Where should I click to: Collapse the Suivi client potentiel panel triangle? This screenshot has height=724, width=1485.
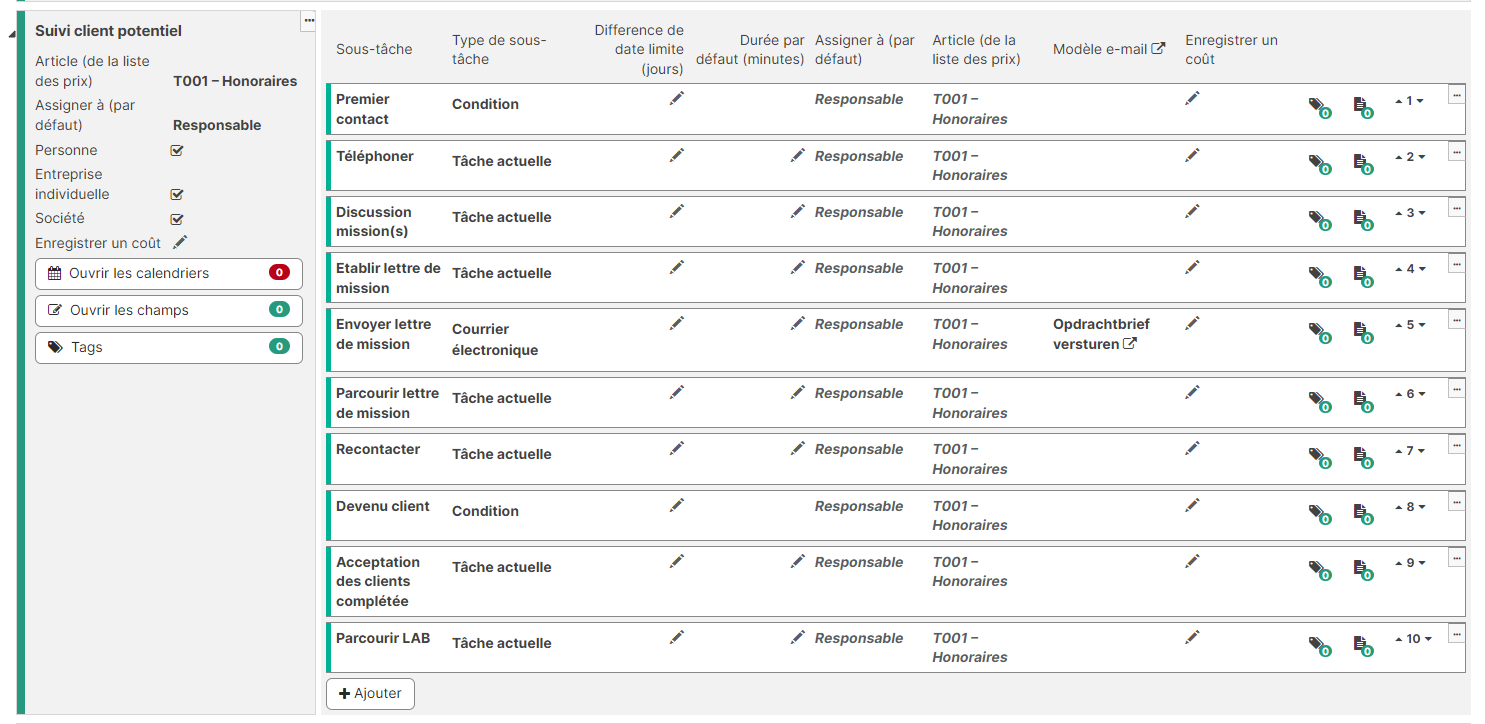[12, 34]
